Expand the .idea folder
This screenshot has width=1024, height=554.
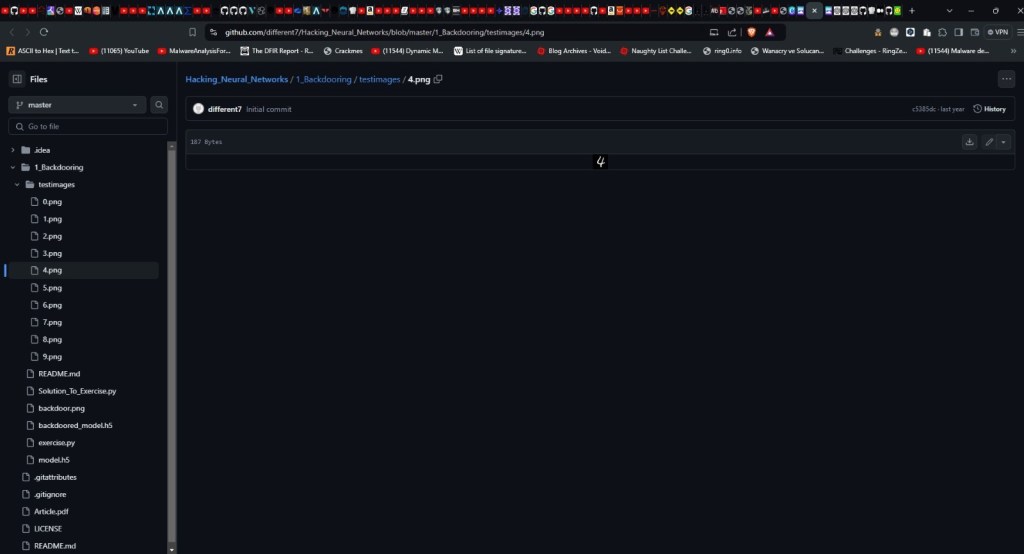(13, 150)
